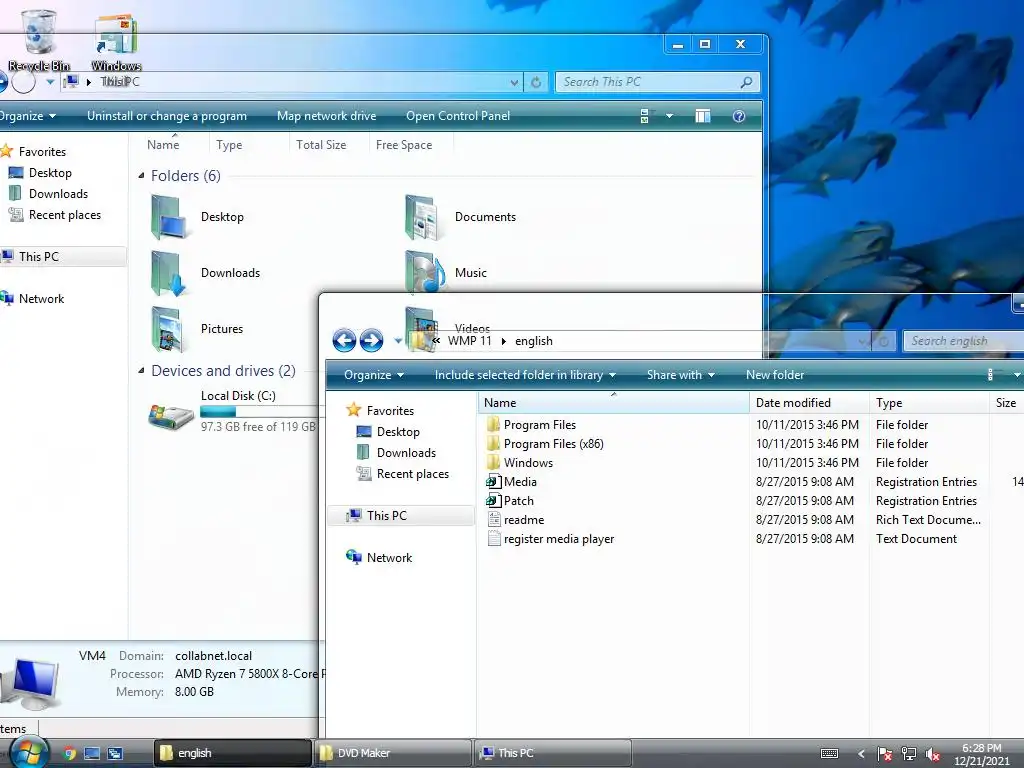Screen dimensions: 1024x768
Task: Open the Music folder in This PC
Action: [x=446, y=272]
